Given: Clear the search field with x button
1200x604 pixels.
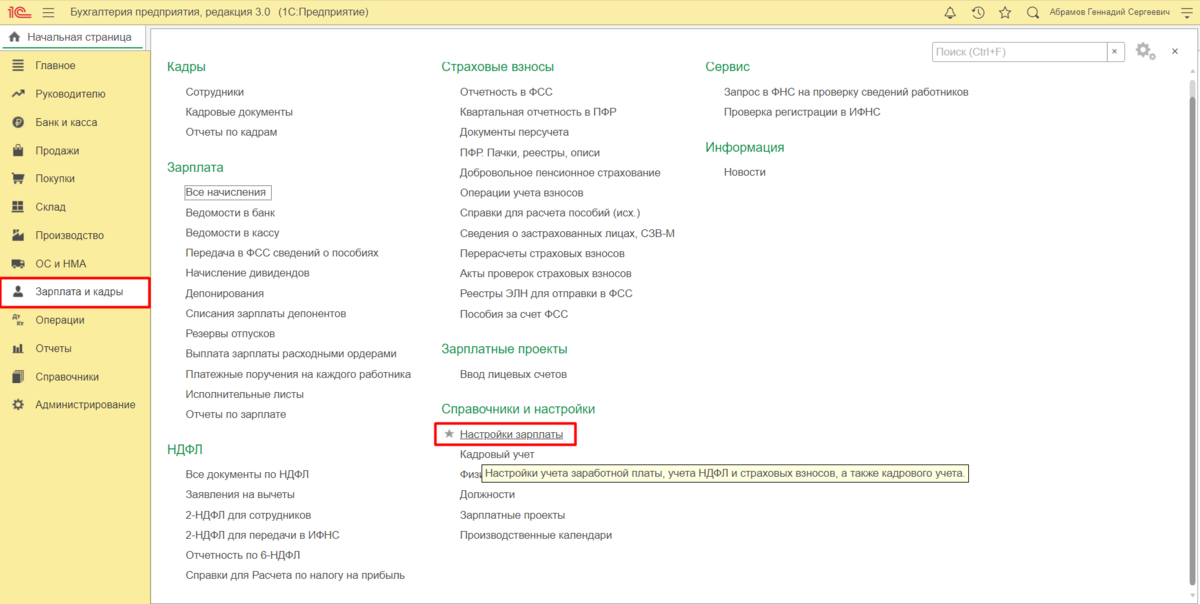Looking at the screenshot, I should pyautogui.click(x=1115, y=51).
